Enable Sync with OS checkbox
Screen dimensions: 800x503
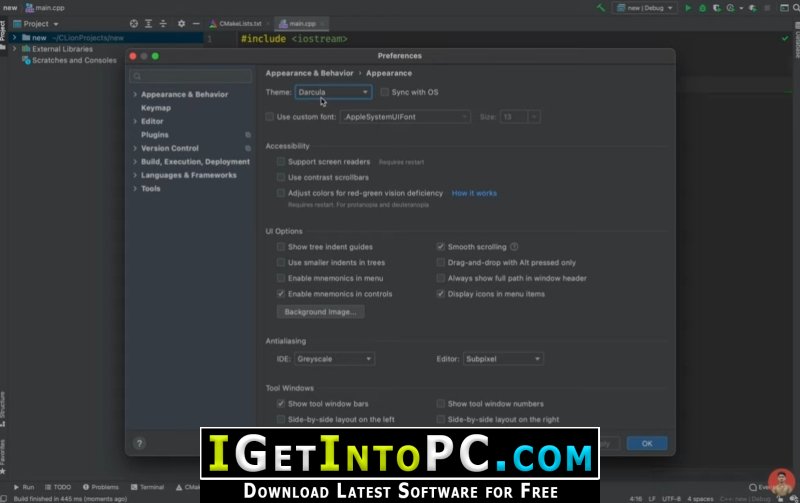[x=385, y=92]
